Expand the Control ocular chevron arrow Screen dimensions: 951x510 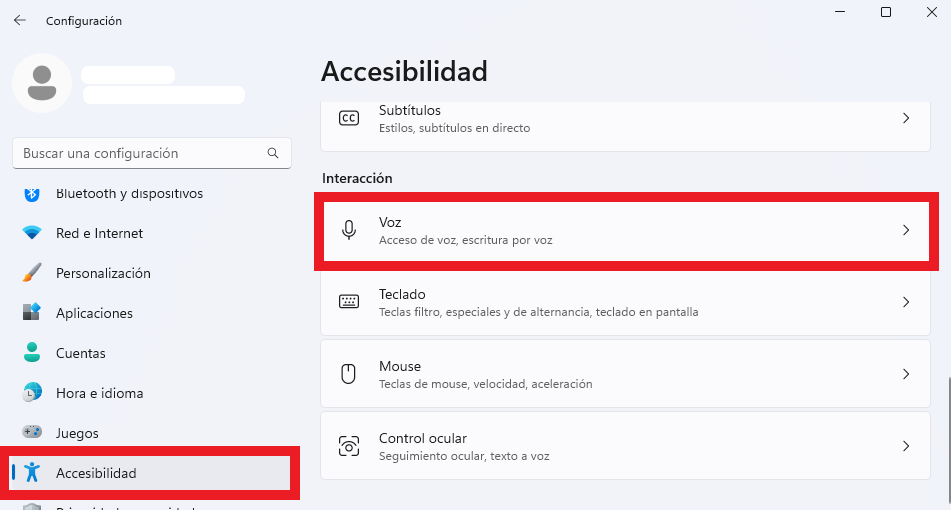pos(906,446)
